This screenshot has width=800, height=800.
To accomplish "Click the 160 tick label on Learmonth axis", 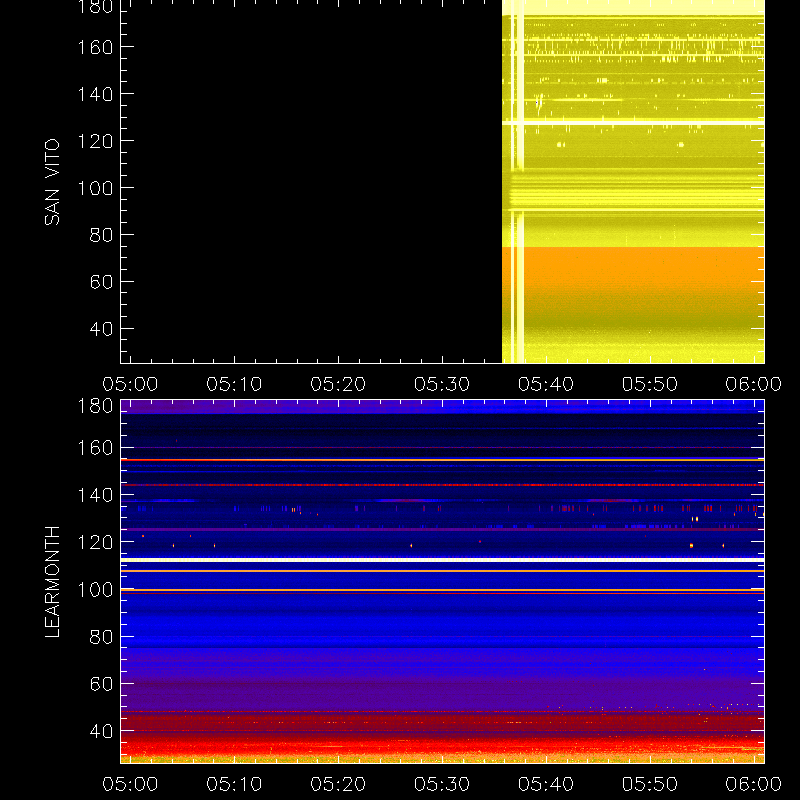I will coord(95,448).
